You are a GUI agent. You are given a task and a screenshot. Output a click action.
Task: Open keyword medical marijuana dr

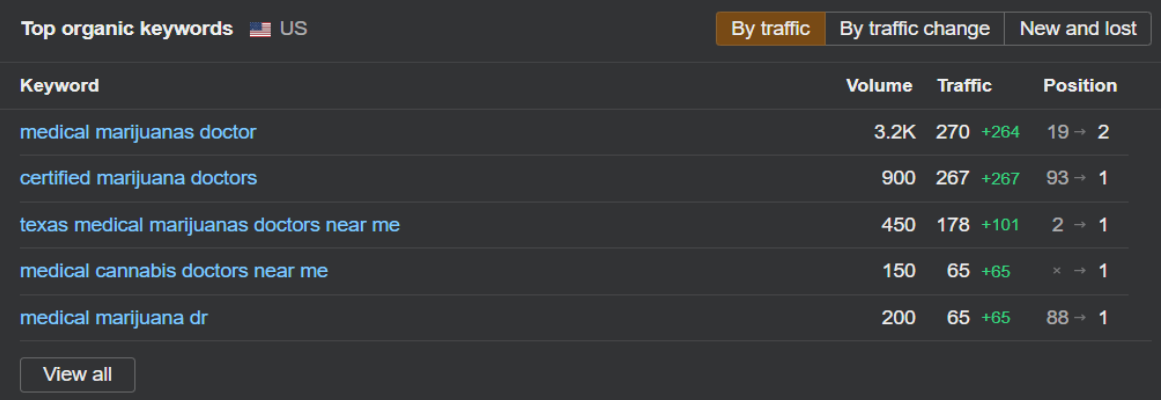113,317
